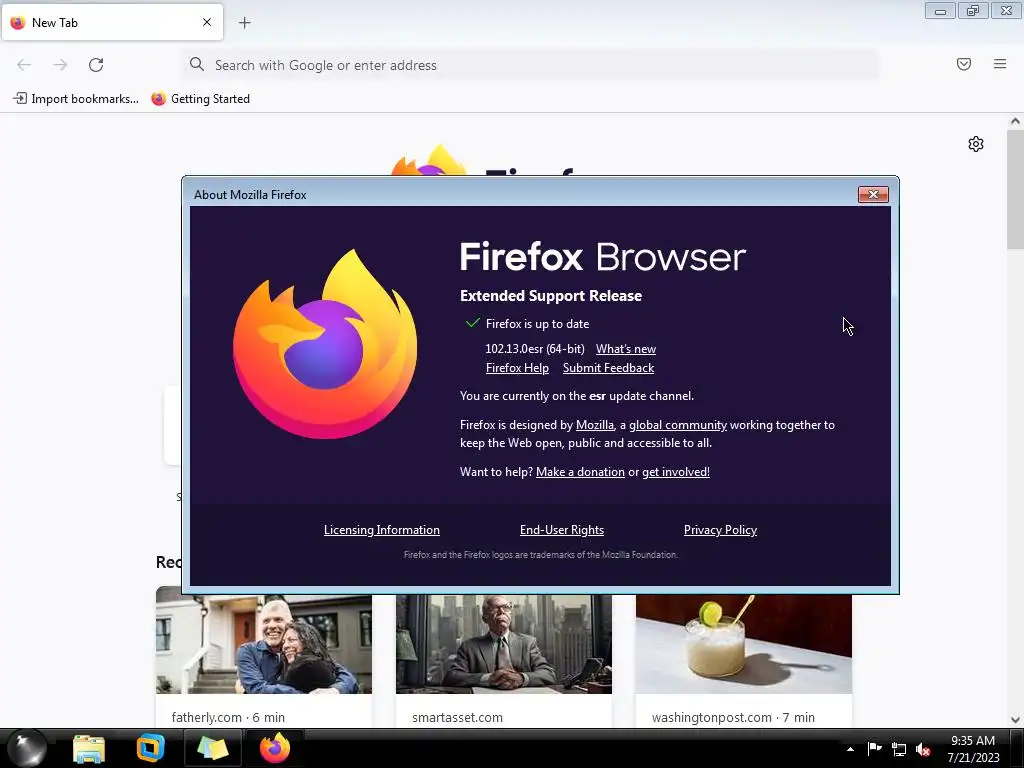The height and width of the screenshot is (768, 1024).
Task: Open the fatherly.com story thumbnail
Action: (264, 643)
